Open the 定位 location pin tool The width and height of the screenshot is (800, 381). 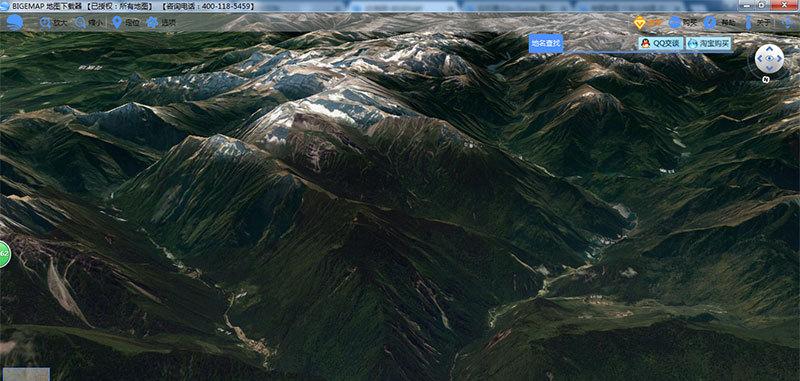pyautogui.click(x=126, y=23)
